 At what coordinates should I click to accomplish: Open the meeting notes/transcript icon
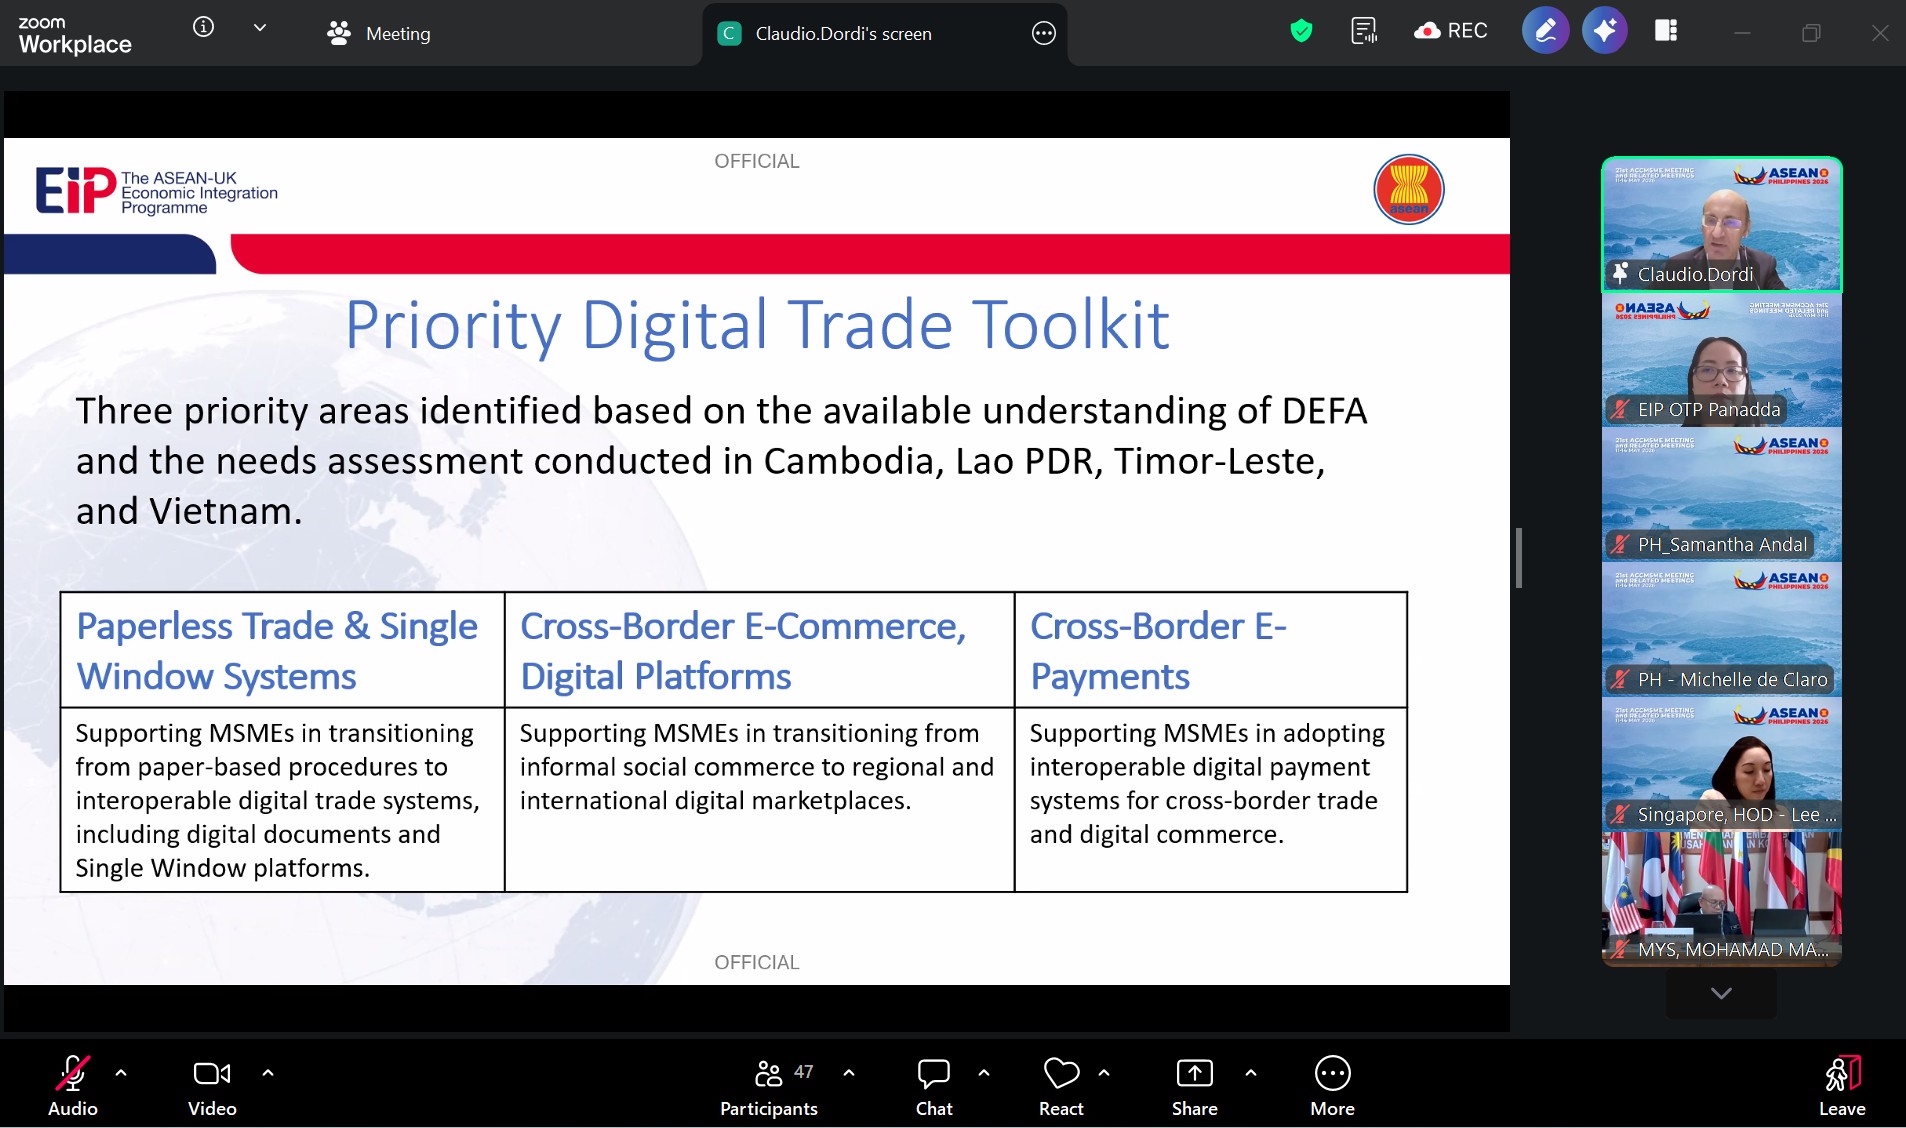pyautogui.click(x=1364, y=31)
